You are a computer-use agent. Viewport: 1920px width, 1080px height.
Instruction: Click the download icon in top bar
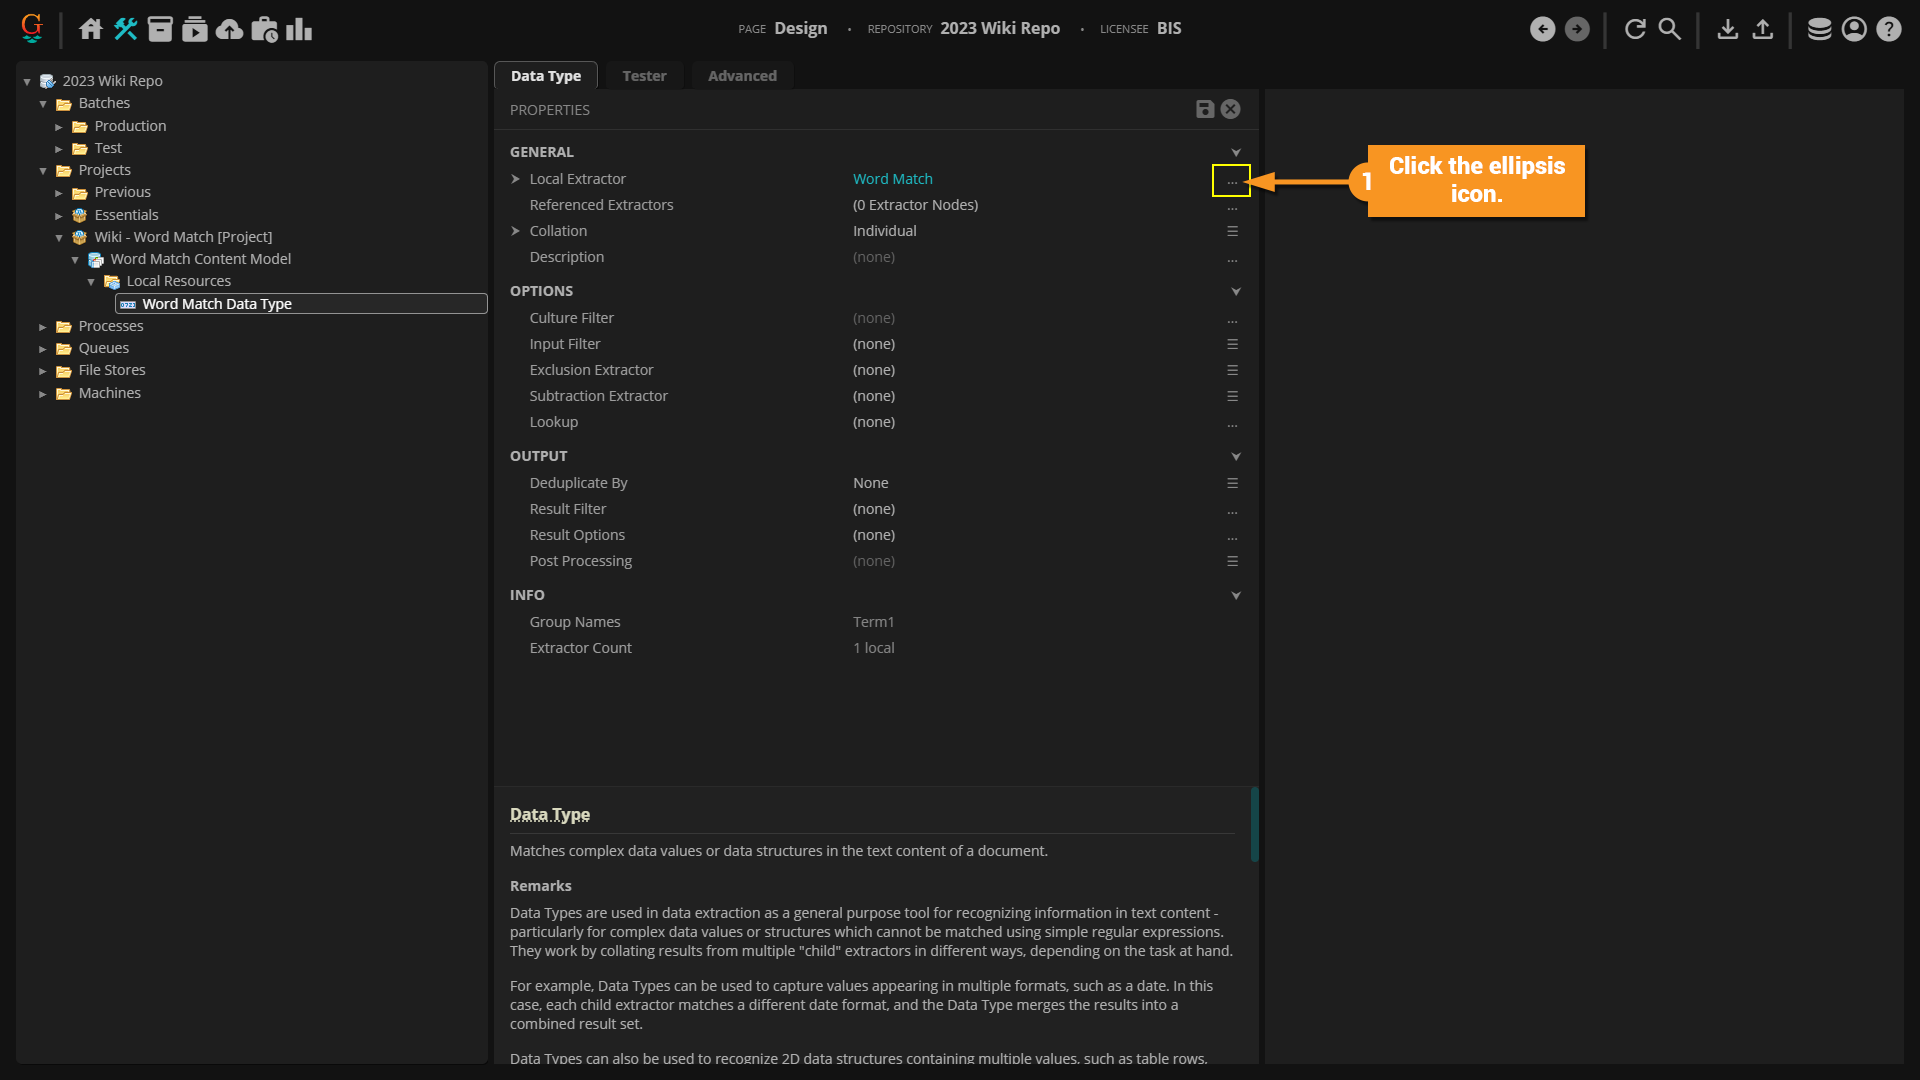click(1727, 29)
